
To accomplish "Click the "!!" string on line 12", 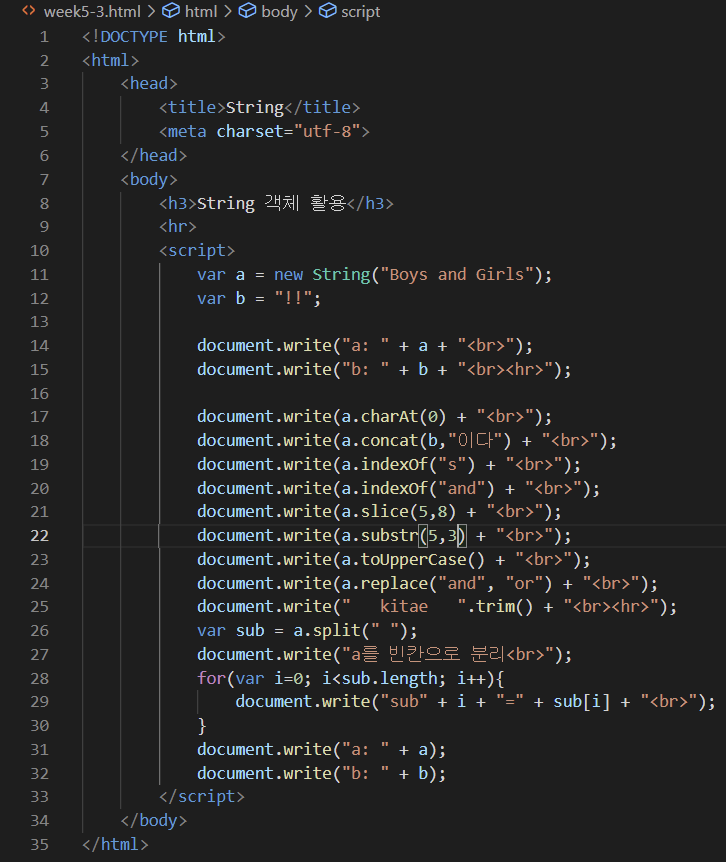I will 293,299.
